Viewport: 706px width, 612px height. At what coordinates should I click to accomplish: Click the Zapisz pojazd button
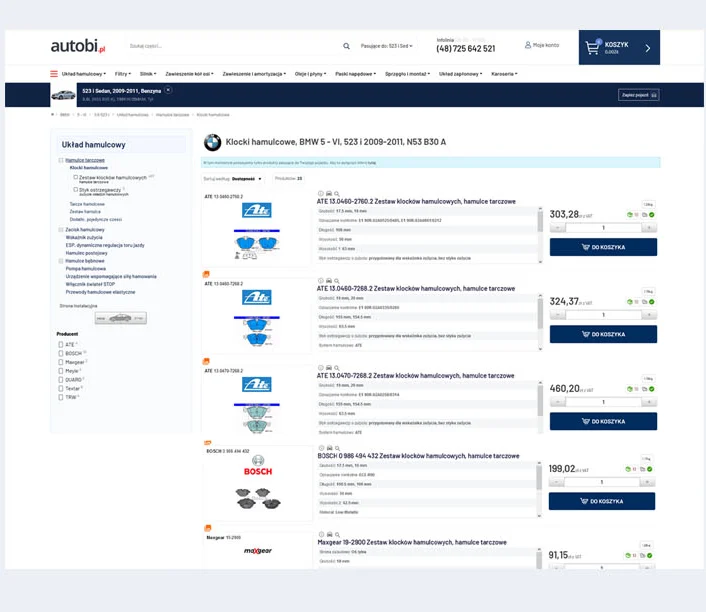(639, 95)
